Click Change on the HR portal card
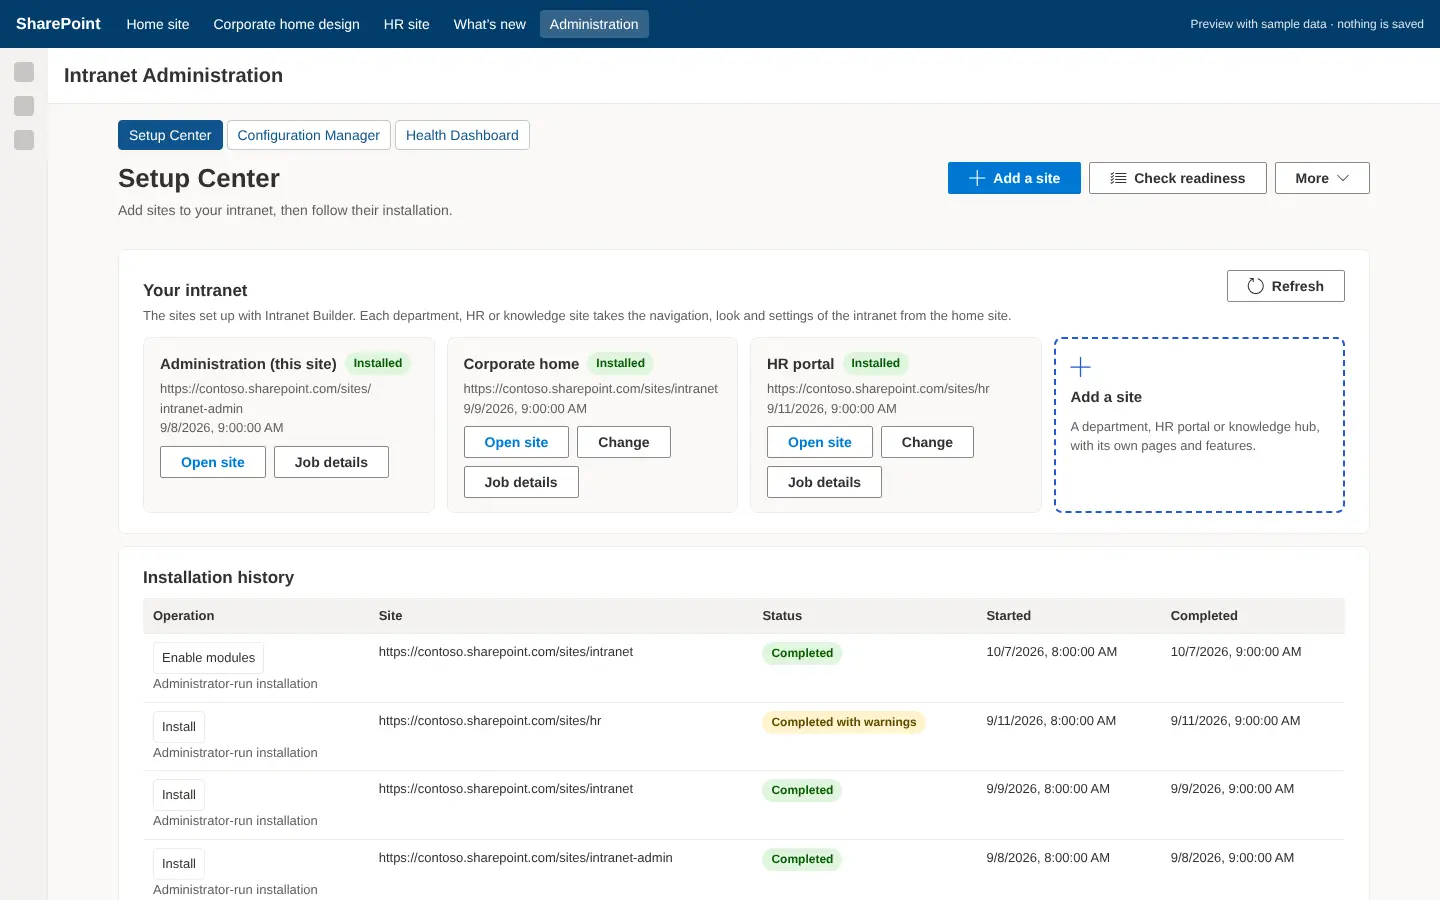Image resolution: width=1440 pixels, height=900 pixels. (x=927, y=442)
